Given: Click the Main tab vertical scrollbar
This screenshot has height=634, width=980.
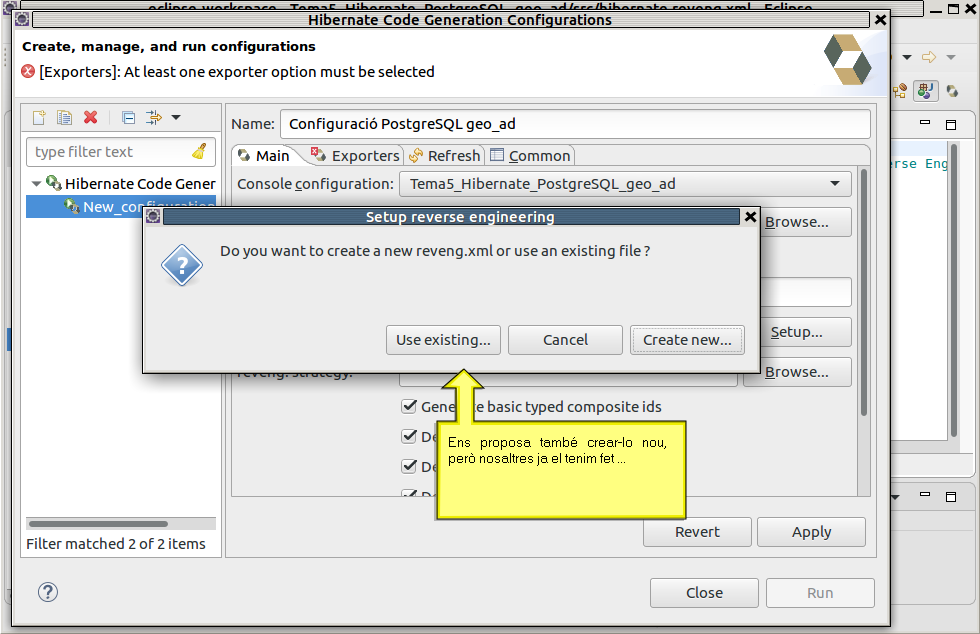Looking at the screenshot, I should (x=864, y=293).
